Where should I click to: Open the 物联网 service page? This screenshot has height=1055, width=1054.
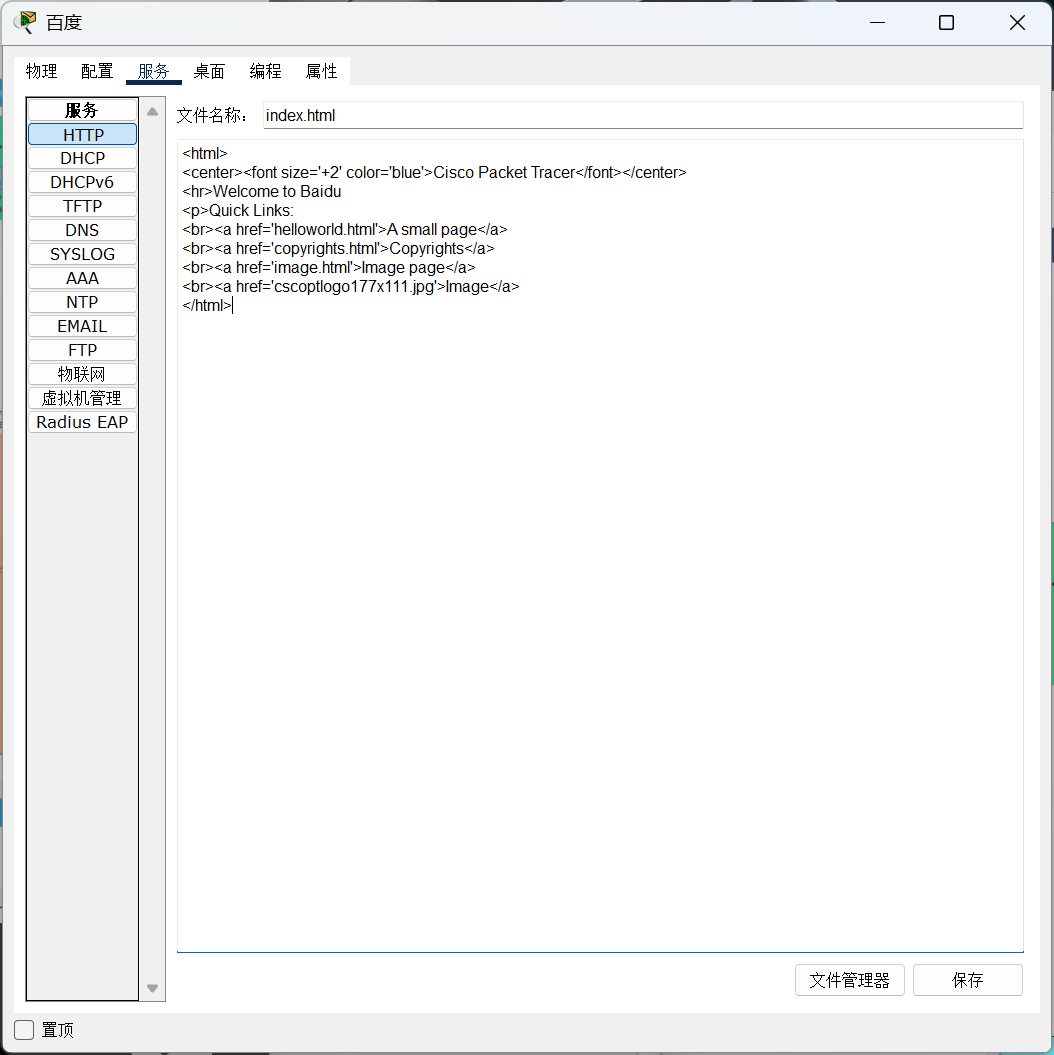83,374
